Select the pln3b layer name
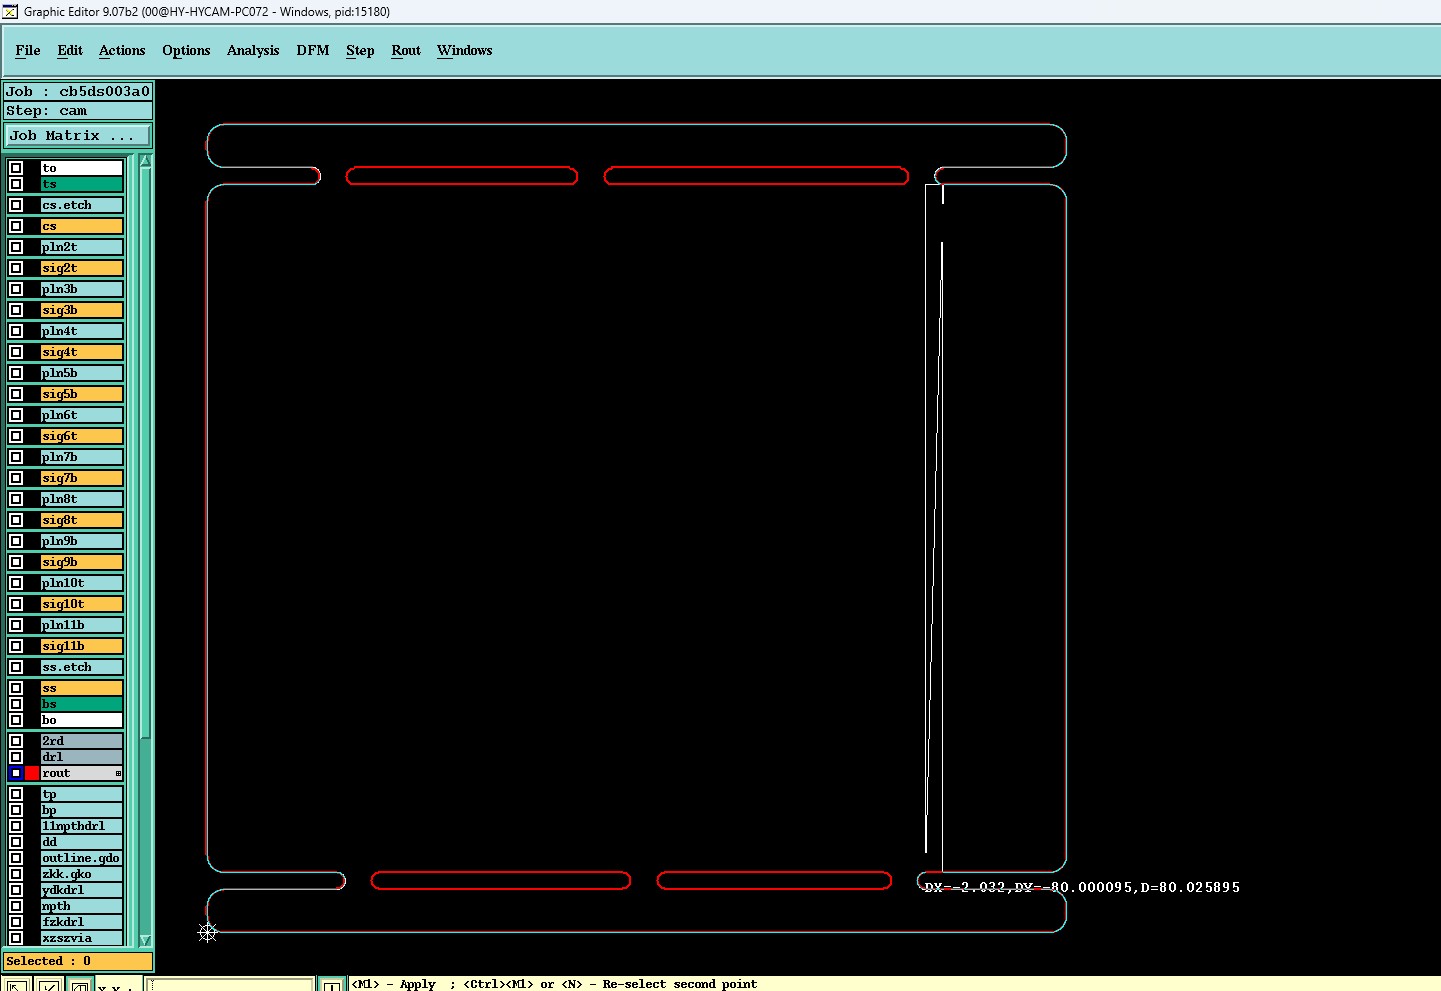 [x=81, y=289]
